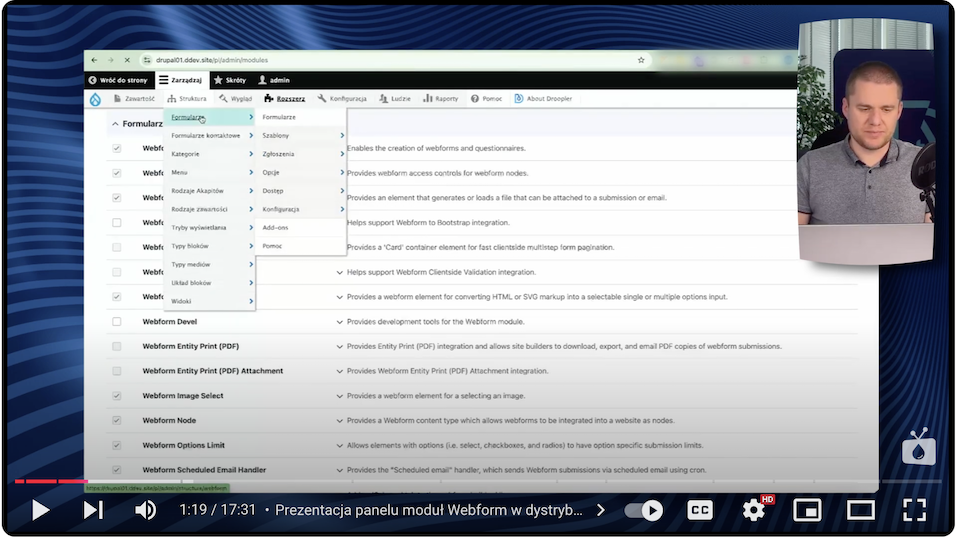Expand 'Szablony' submenu arrow
The height and width of the screenshot is (539, 960).
click(x=342, y=135)
